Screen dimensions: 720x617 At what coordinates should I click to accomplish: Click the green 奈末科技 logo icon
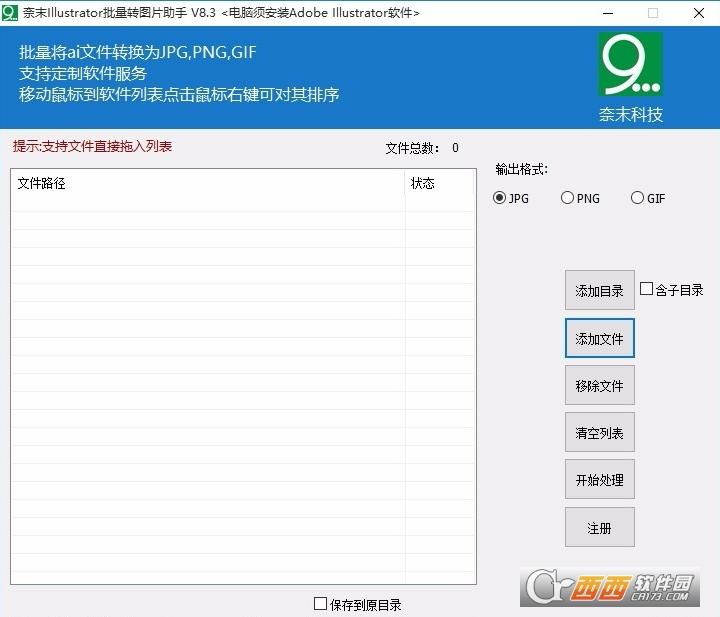tap(630, 64)
